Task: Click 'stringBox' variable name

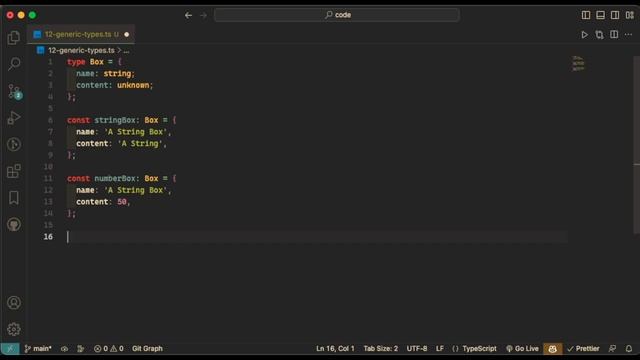Action: (115, 120)
